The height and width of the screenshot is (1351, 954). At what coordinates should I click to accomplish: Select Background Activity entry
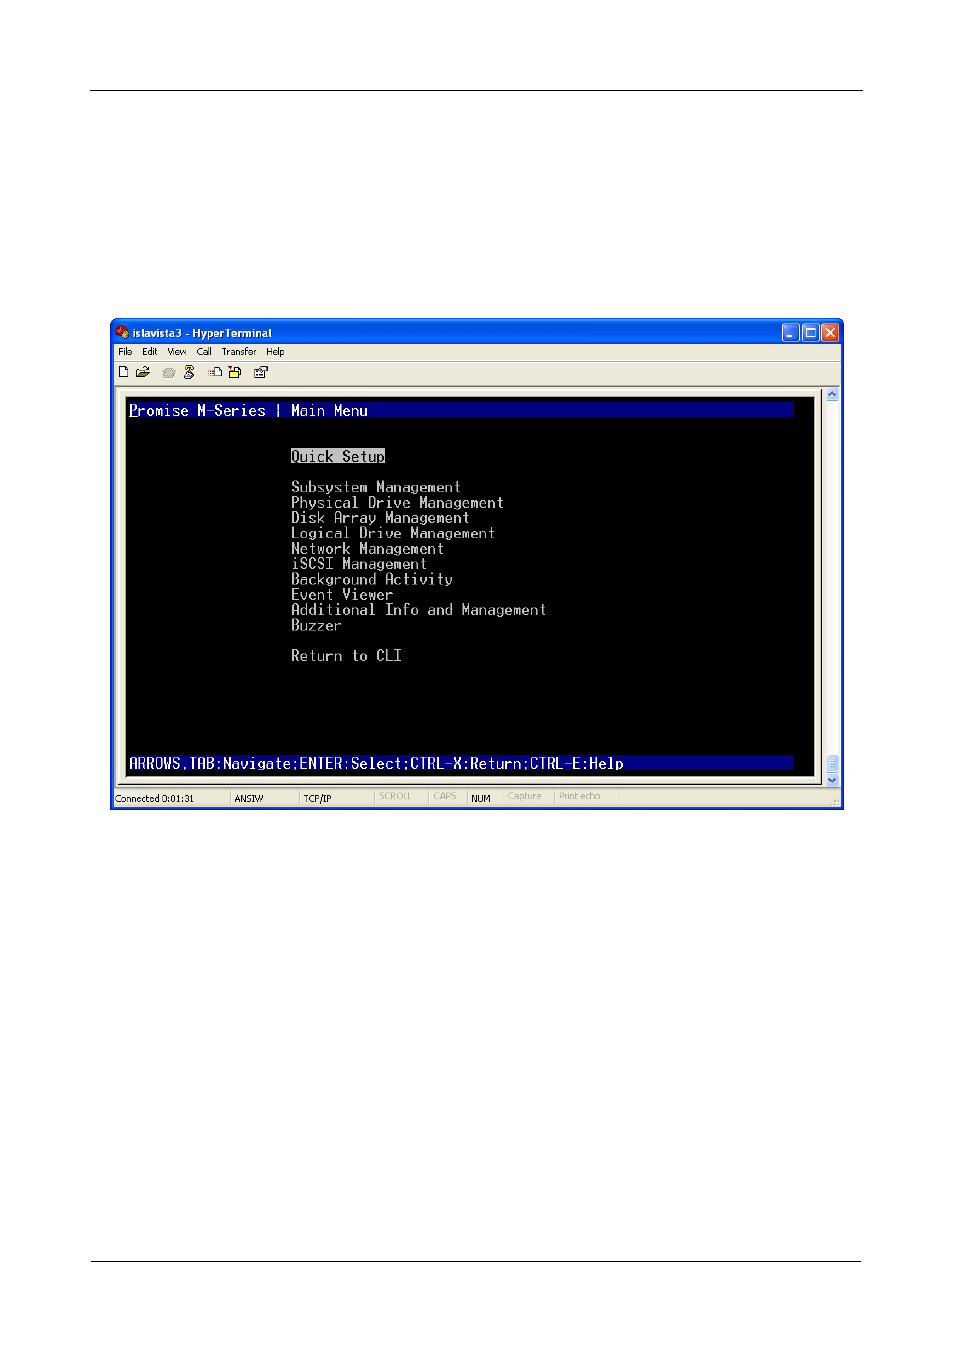(x=372, y=579)
